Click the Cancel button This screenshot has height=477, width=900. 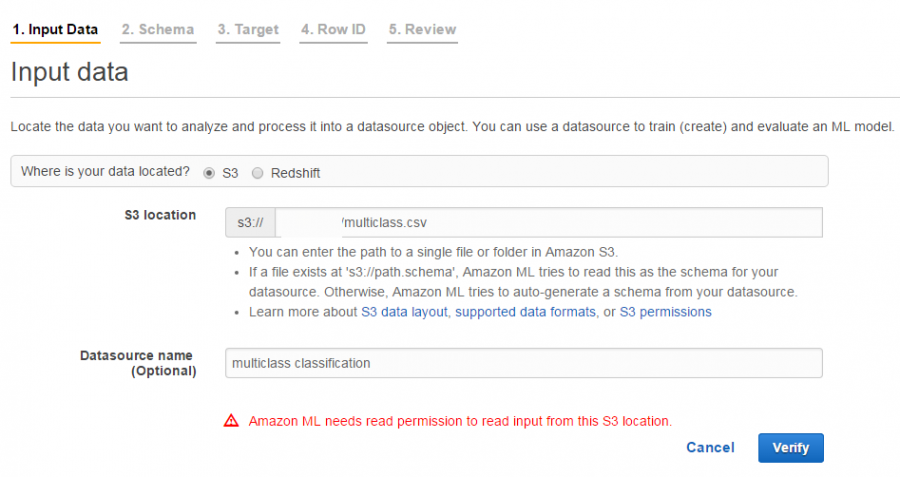[710, 448]
